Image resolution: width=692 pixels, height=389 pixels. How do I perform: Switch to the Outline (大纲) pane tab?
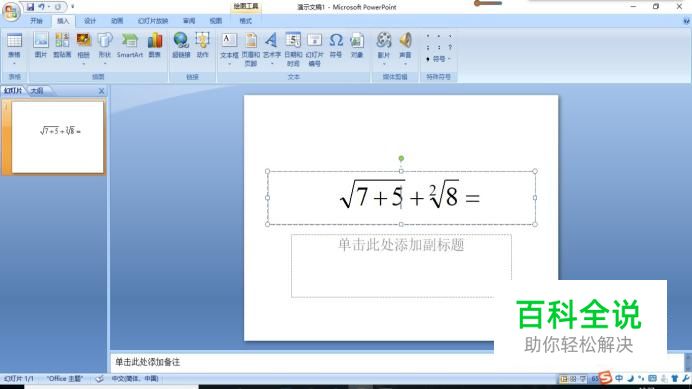point(37,91)
